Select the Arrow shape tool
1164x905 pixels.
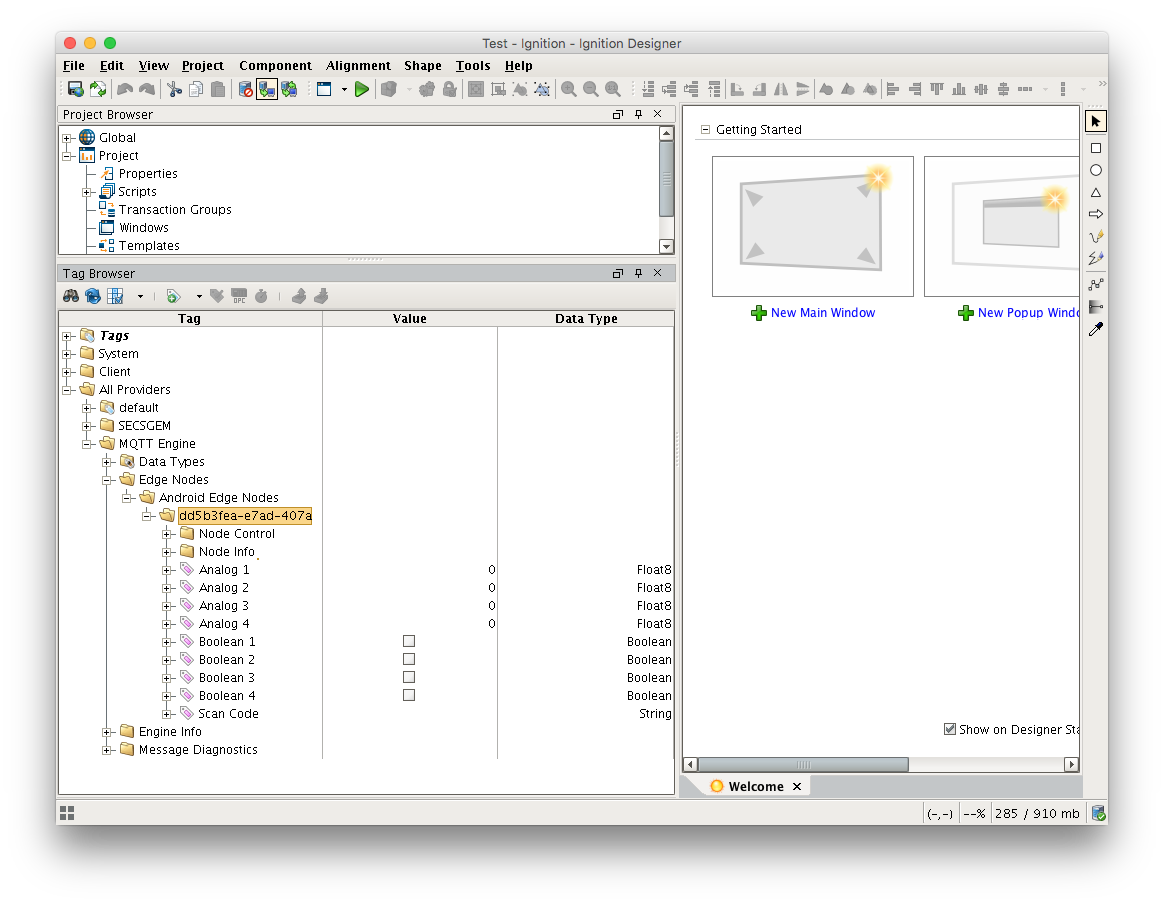pos(1096,214)
